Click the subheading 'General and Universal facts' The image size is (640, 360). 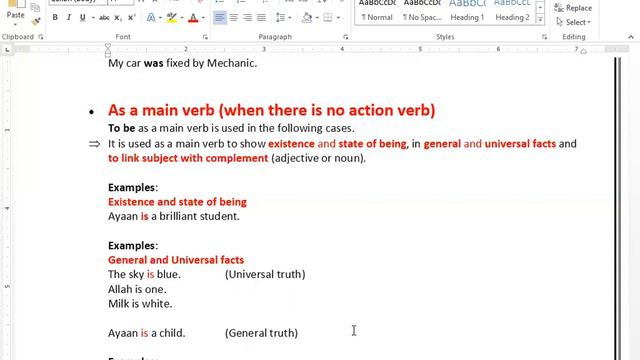point(176,260)
